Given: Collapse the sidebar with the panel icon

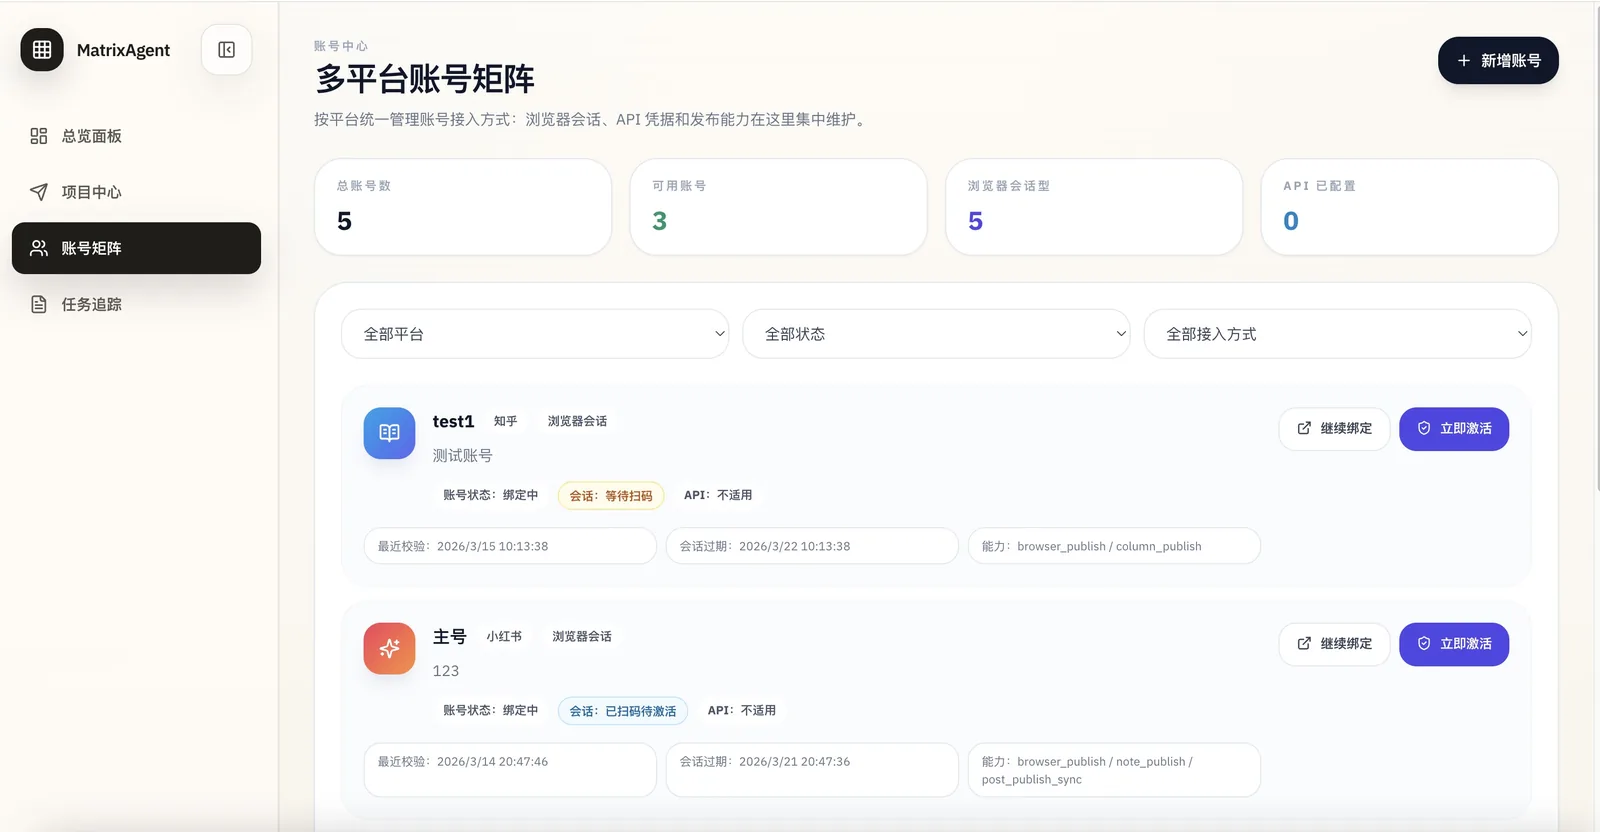Looking at the screenshot, I should tap(227, 50).
